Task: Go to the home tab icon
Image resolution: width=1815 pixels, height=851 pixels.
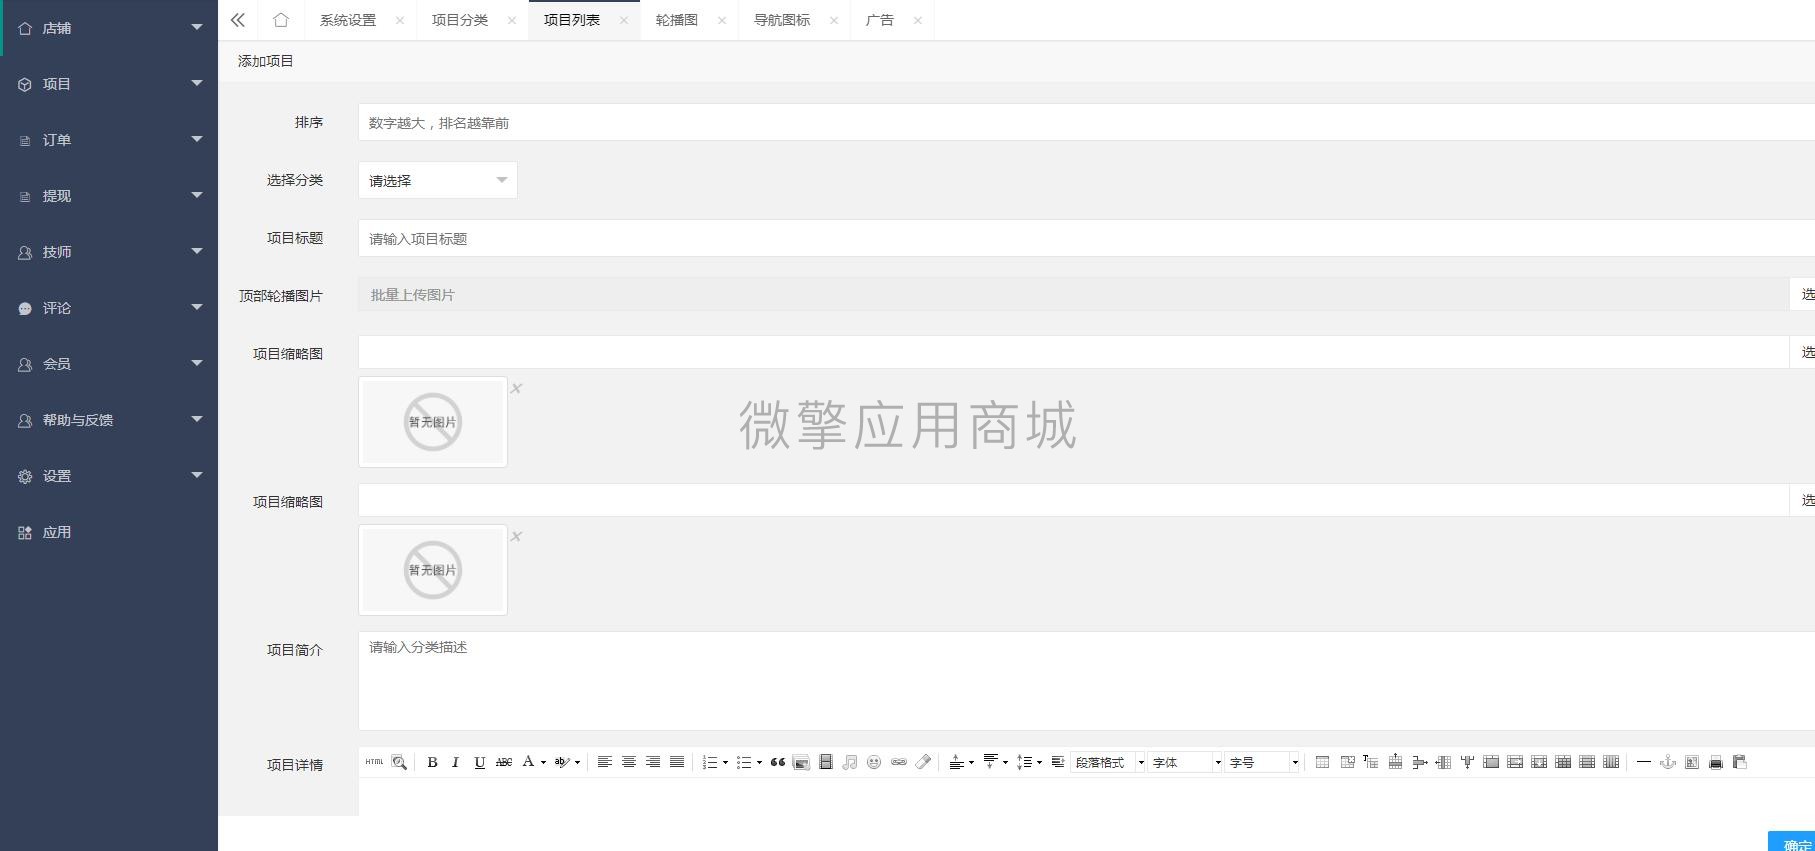Action: 281,20
